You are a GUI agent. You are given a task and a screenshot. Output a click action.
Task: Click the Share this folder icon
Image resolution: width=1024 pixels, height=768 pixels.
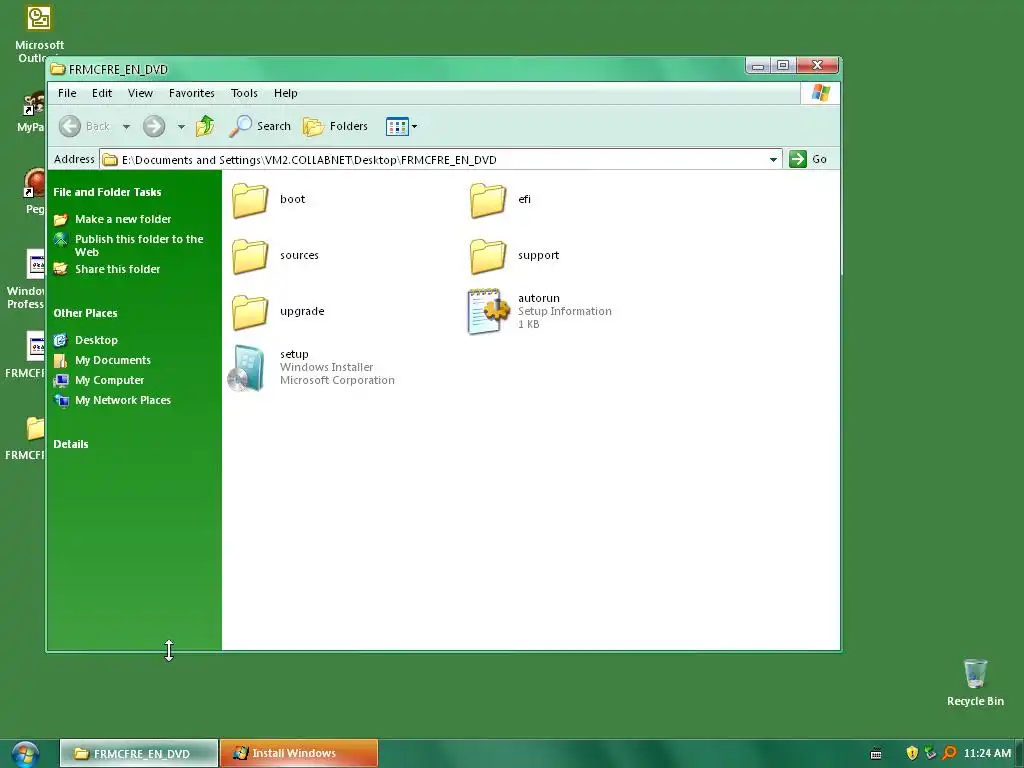click(x=61, y=268)
